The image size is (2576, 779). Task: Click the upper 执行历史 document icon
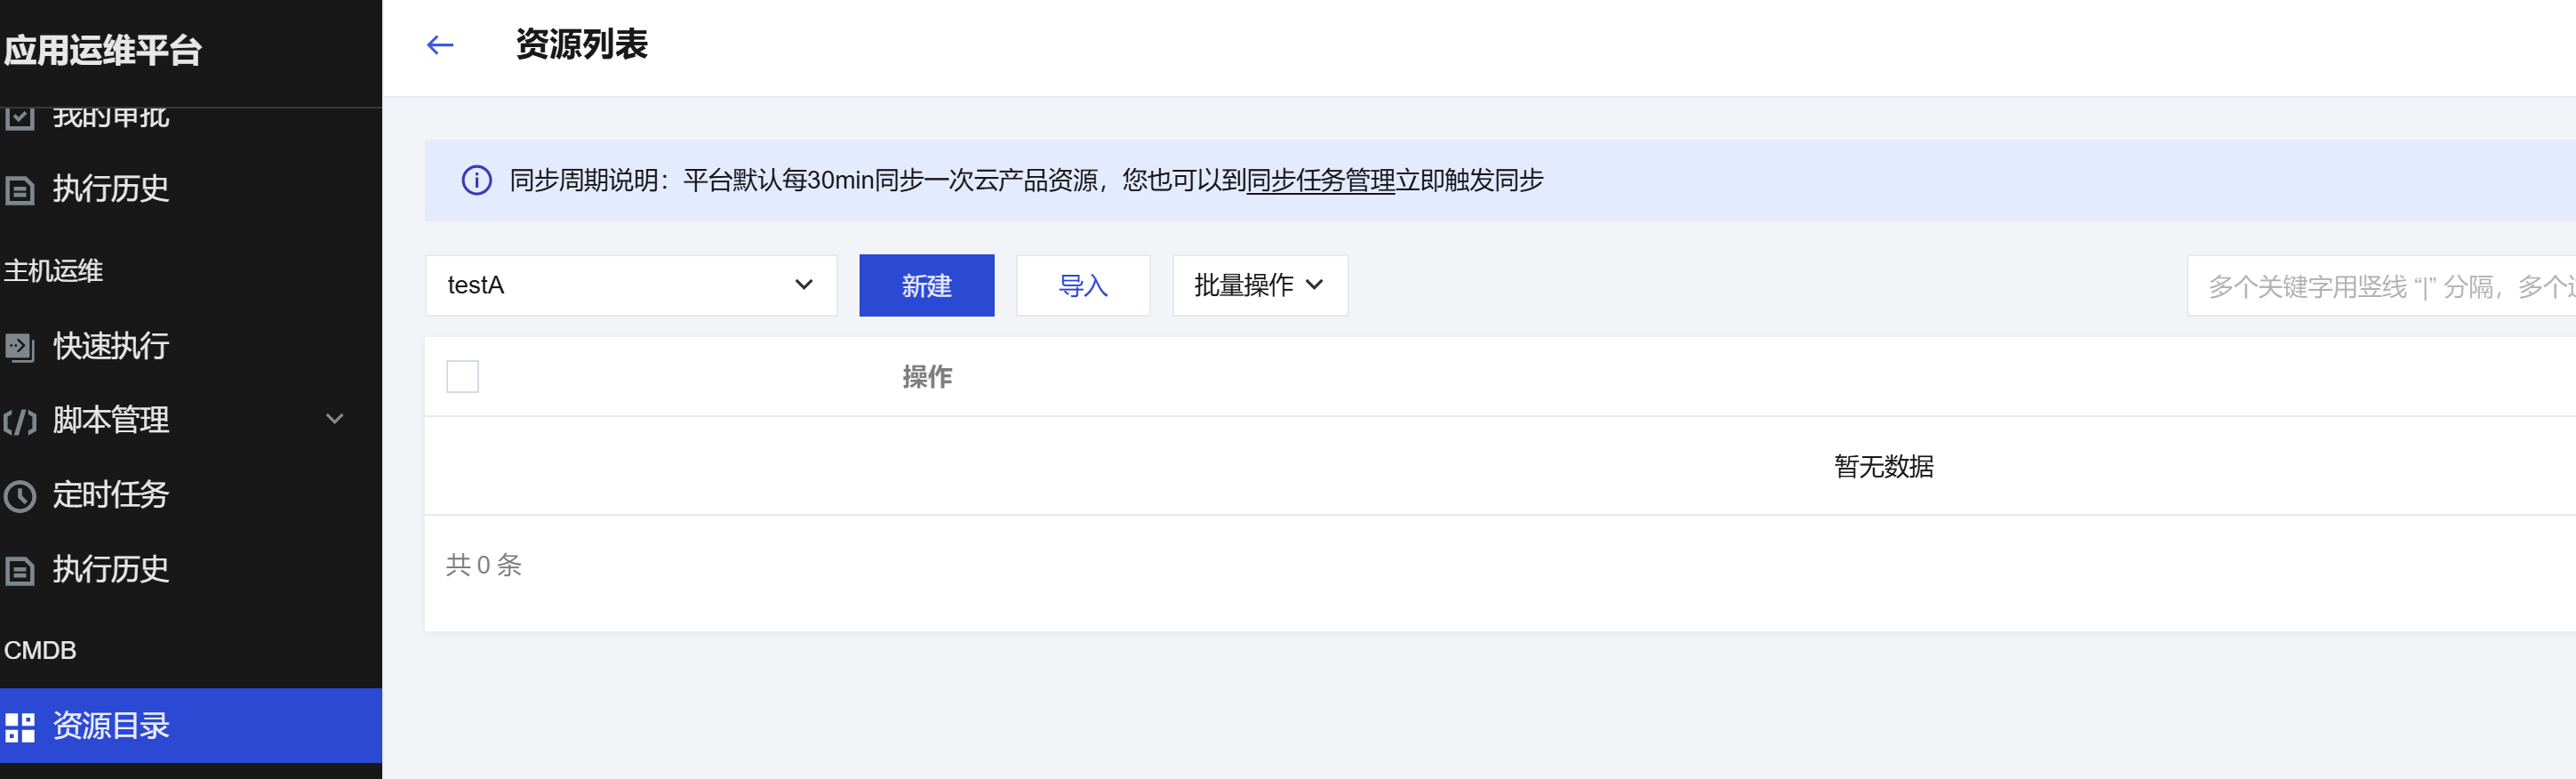click(x=20, y=190)
